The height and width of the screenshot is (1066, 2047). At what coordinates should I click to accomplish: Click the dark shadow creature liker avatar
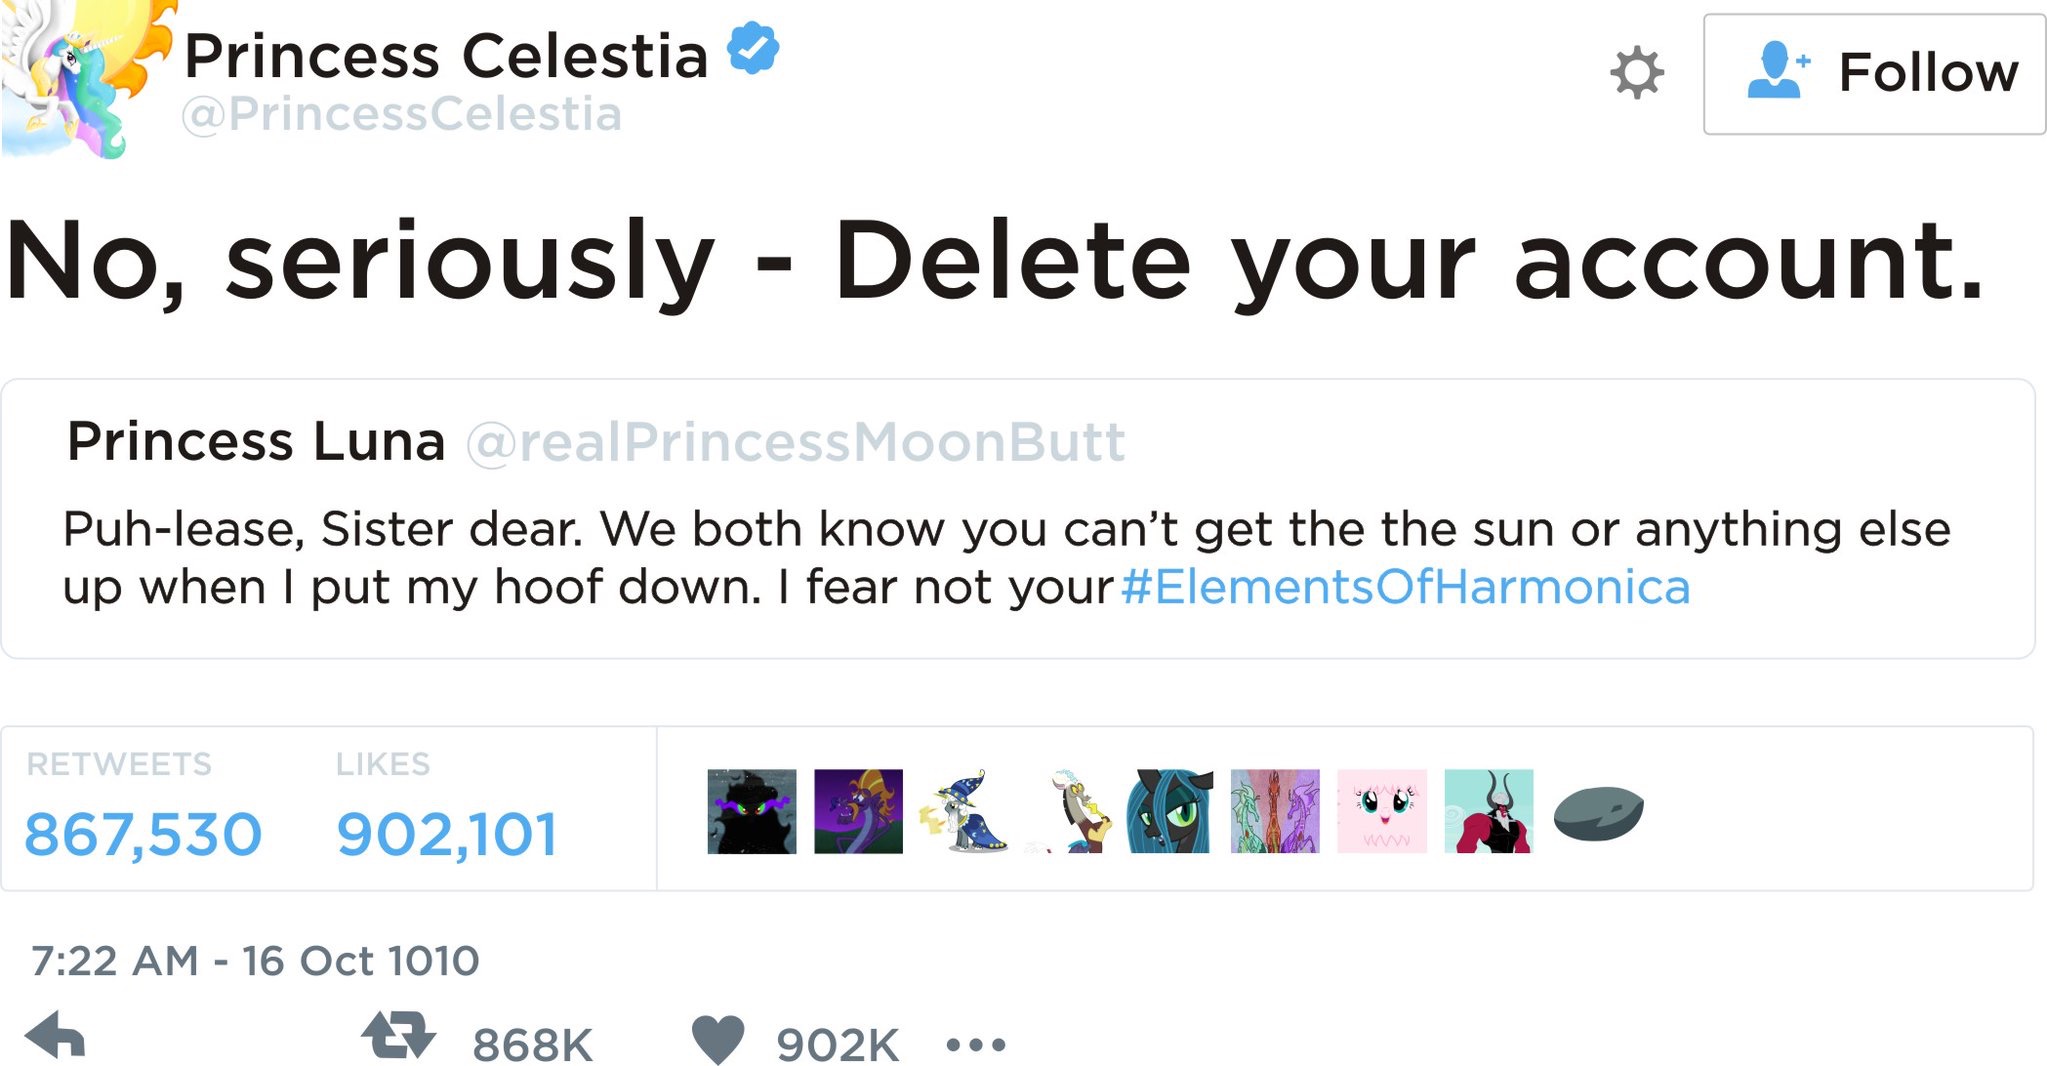coord(751,811)
